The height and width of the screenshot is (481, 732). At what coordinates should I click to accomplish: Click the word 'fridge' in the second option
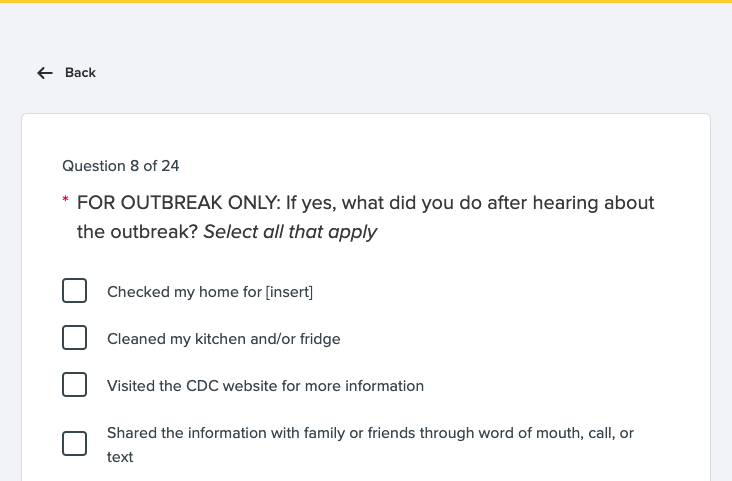(x=320, y=339)
